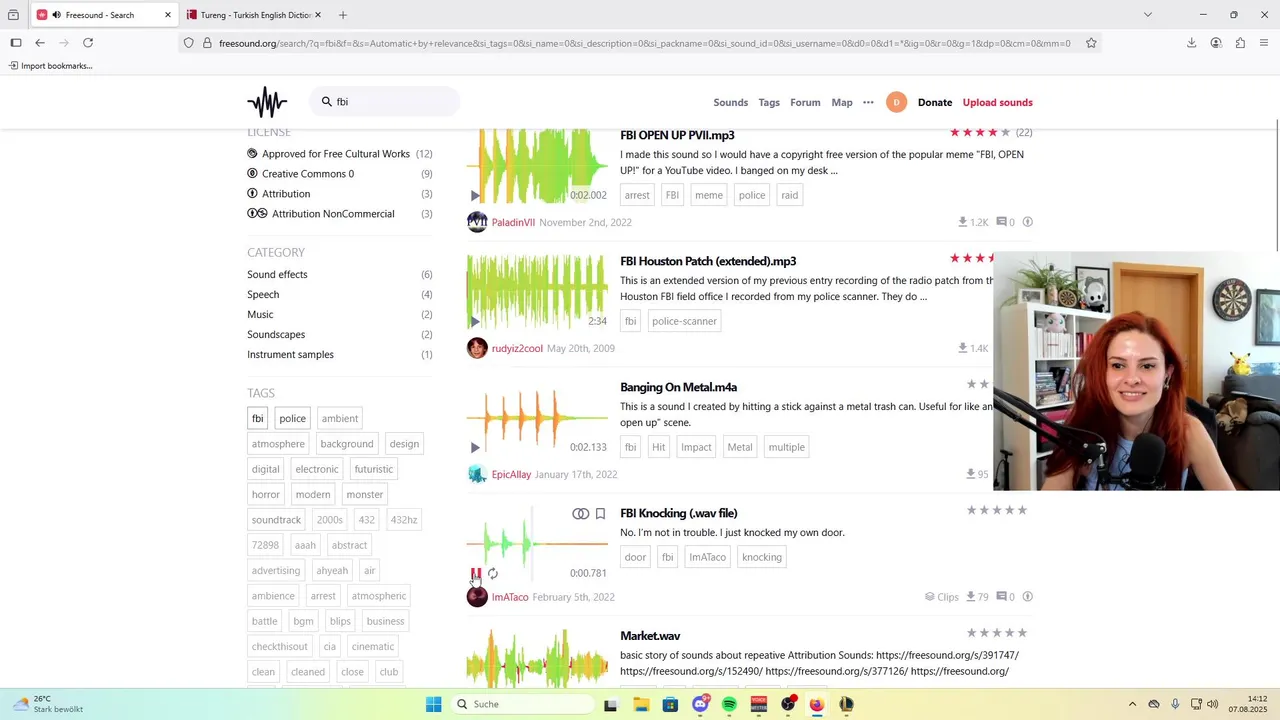Click license icon on FBI OPEN UP row
Viewport: 1280px width, 720px height.
tap(1027, 222)
